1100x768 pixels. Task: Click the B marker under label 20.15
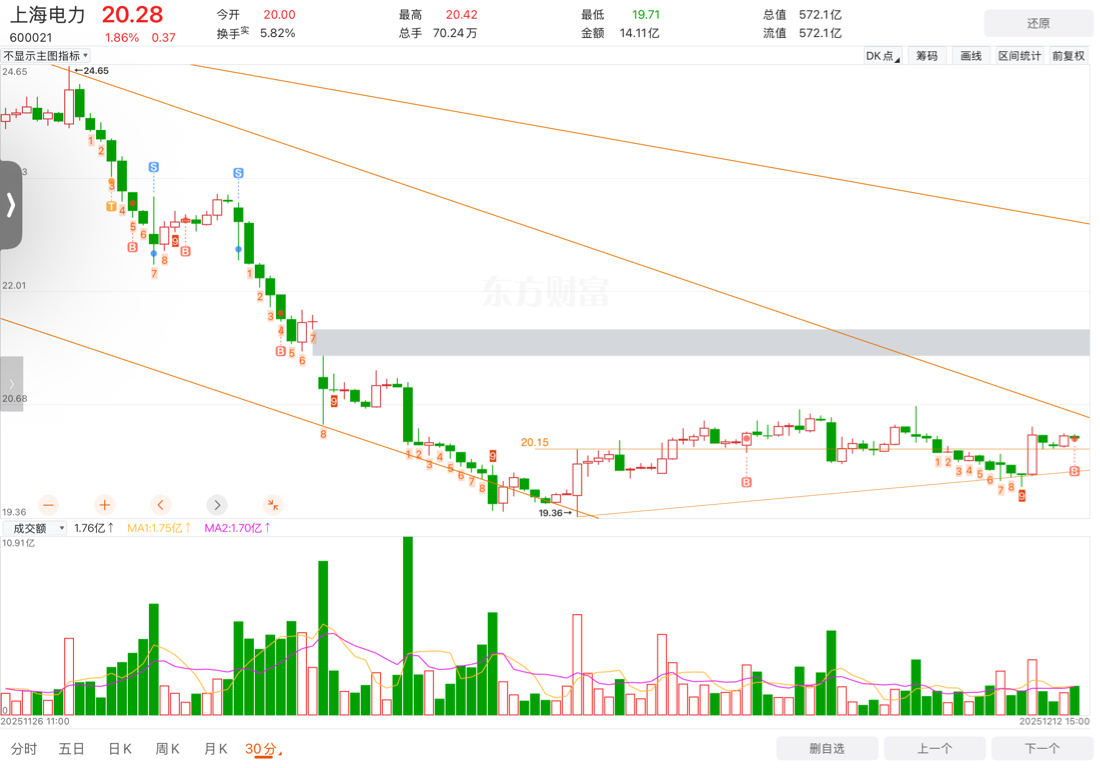point(746,482)
